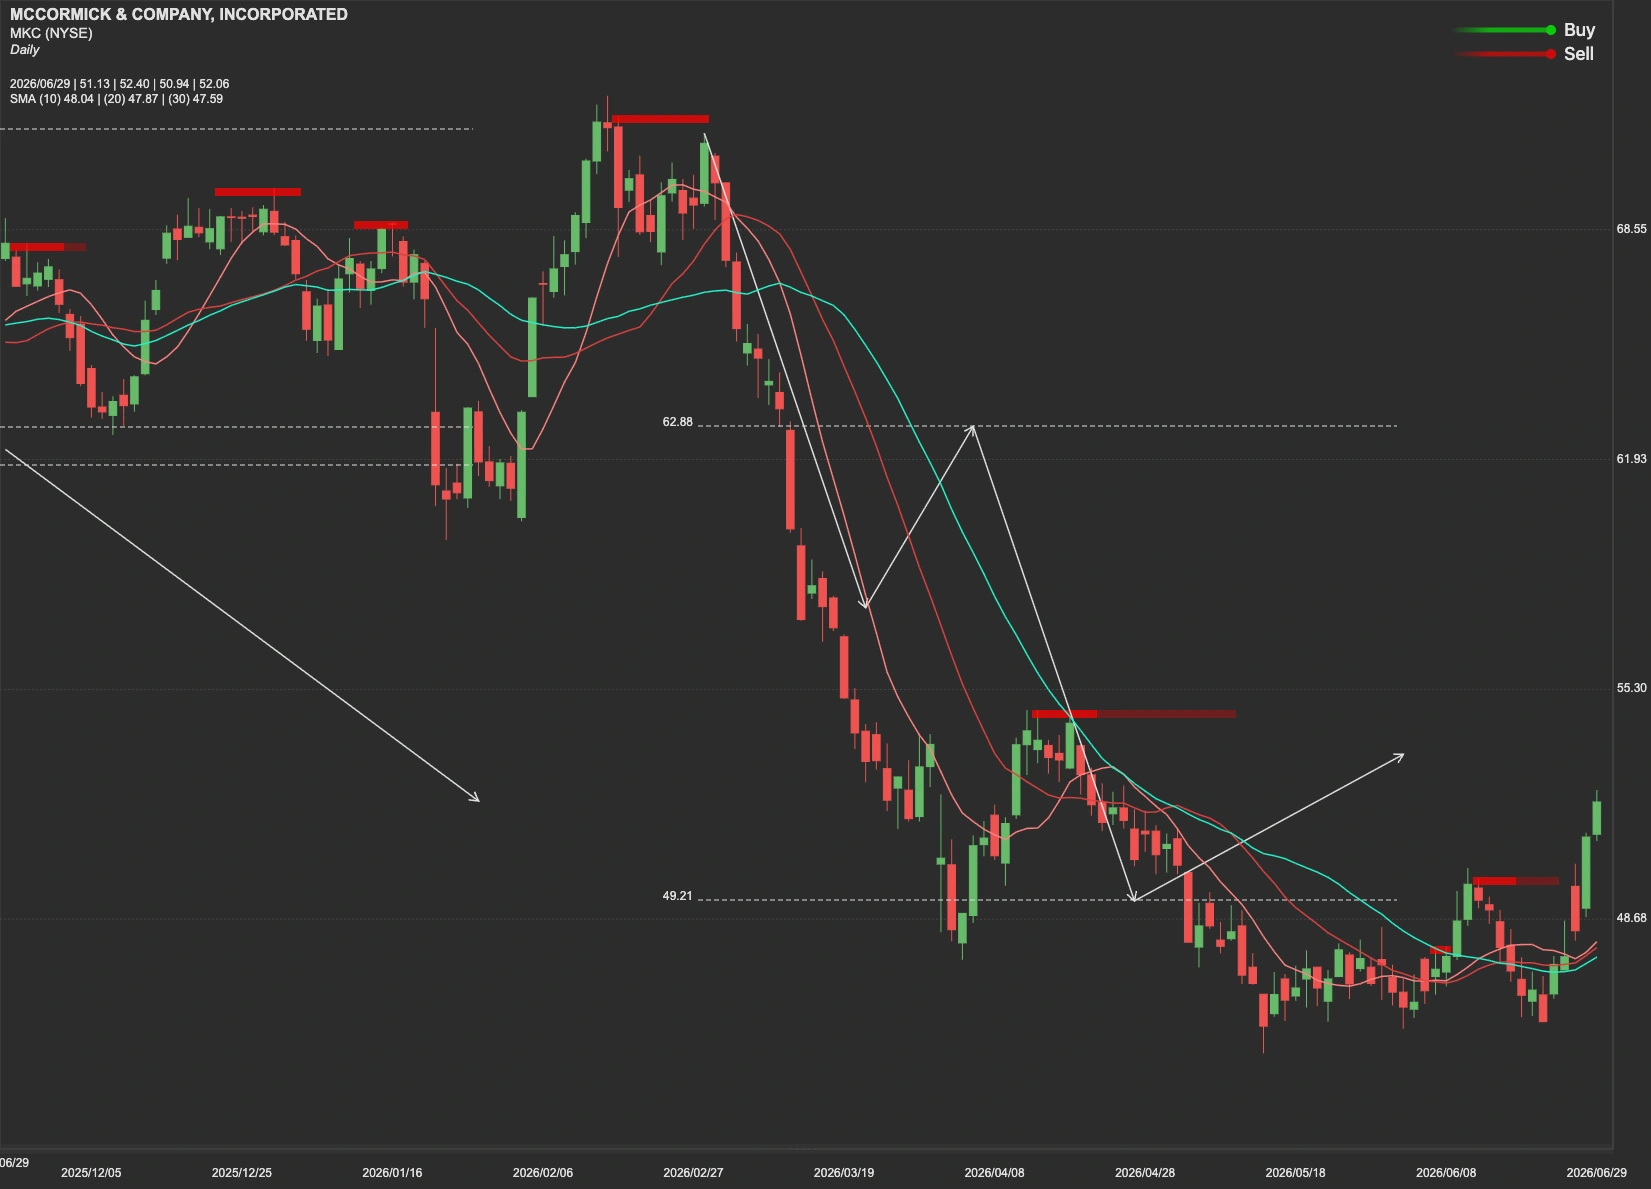Click the 2026/04/28 date axis label
The width and height of the screenshot is (1651, 1189).
tap(1145, 1172)
